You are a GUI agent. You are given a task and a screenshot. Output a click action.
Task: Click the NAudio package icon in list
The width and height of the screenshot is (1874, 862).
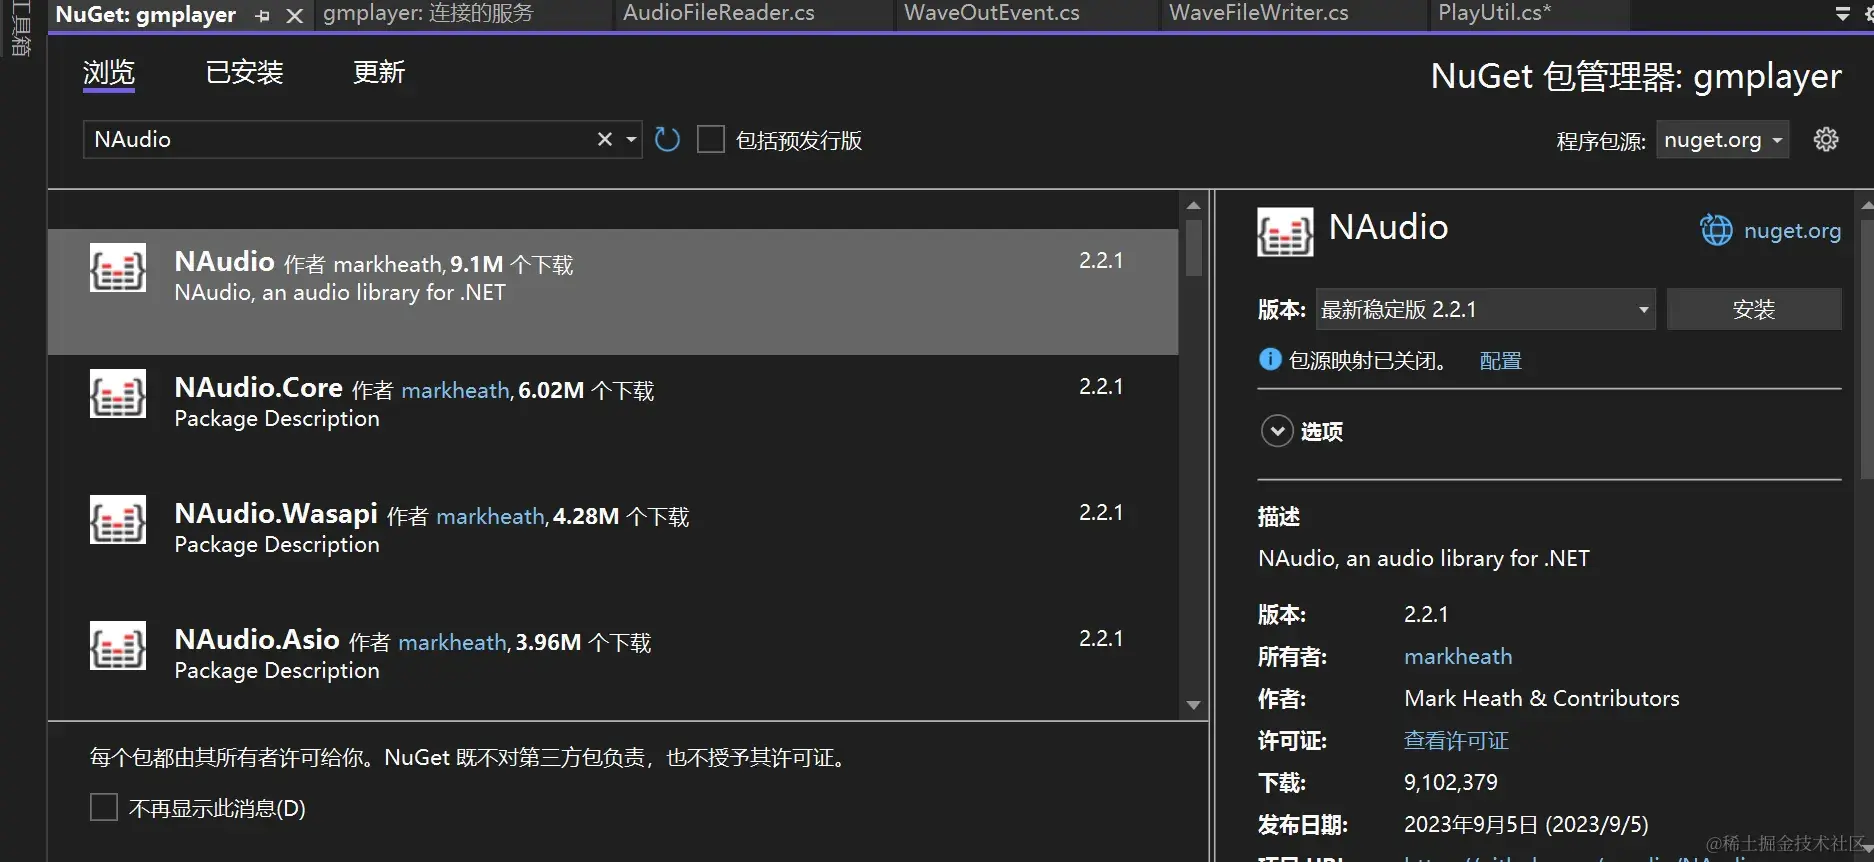pos(118,268)
